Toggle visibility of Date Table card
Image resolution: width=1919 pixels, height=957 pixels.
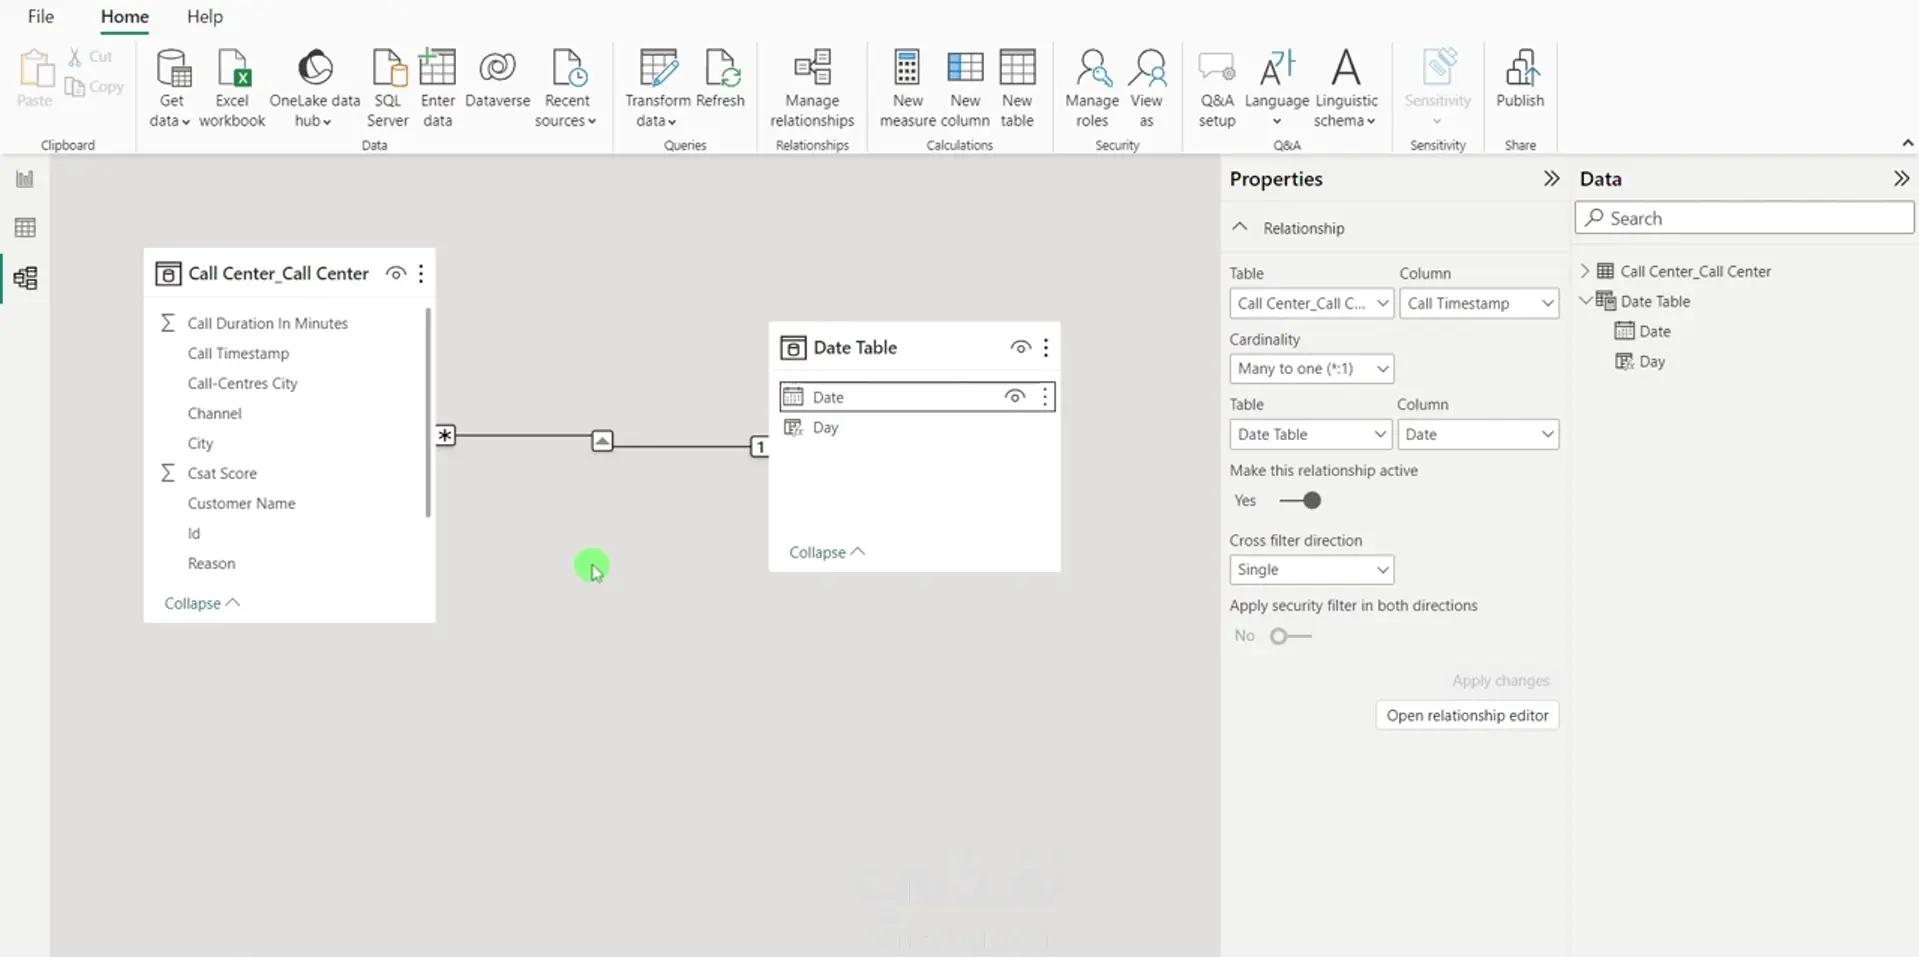[x=1021, y=347]
